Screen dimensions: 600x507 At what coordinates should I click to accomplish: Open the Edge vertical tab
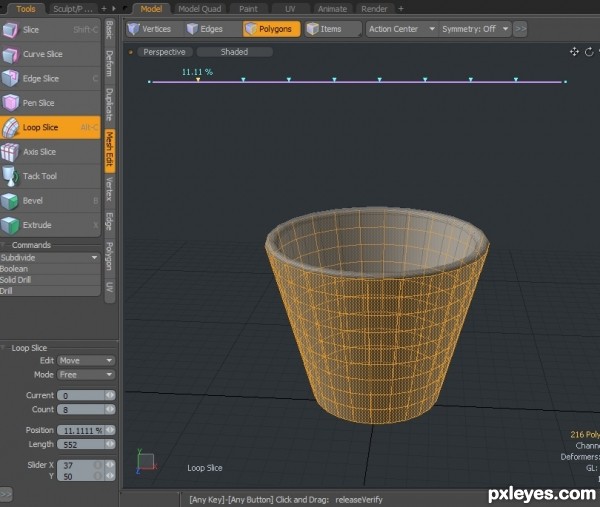(x=109, y=222)
